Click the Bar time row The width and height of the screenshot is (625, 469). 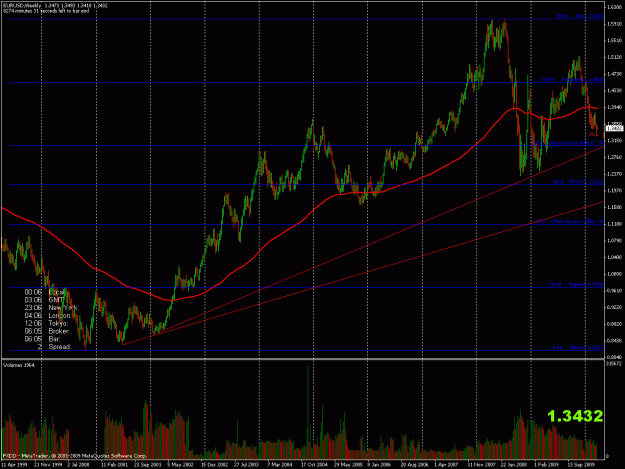(42, 339)
